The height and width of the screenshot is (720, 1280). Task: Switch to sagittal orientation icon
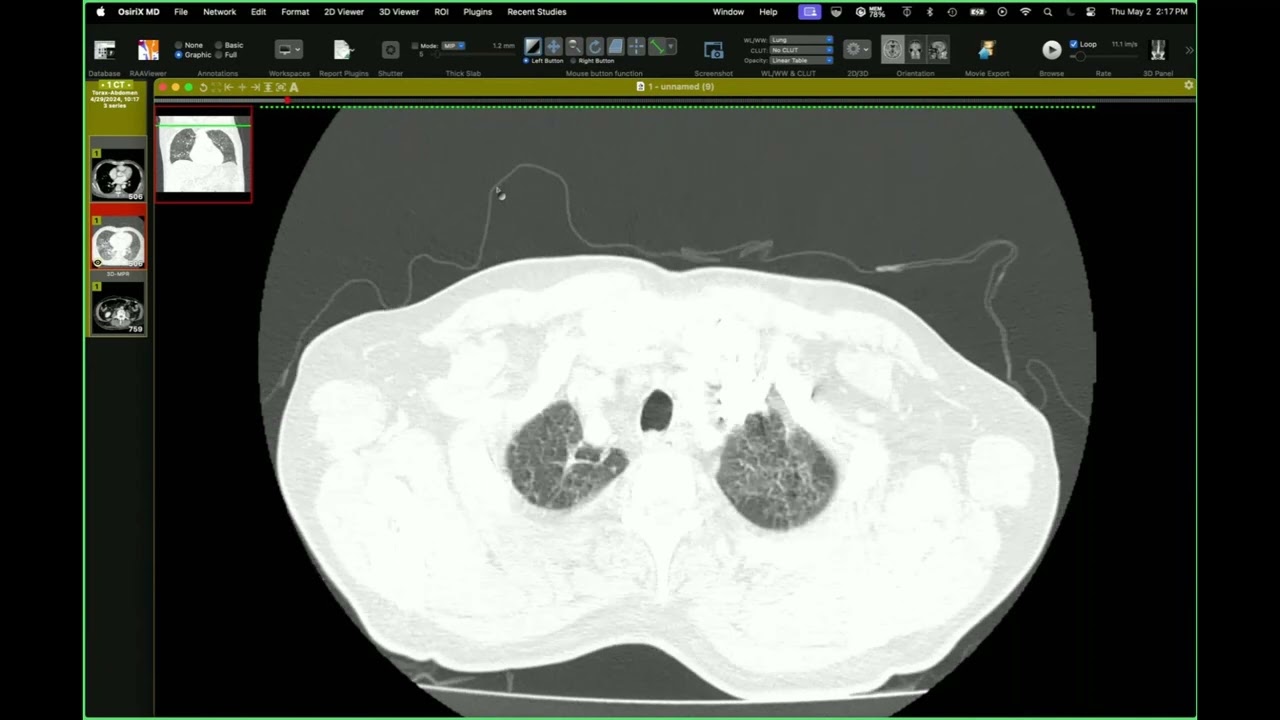coord(938,50)
